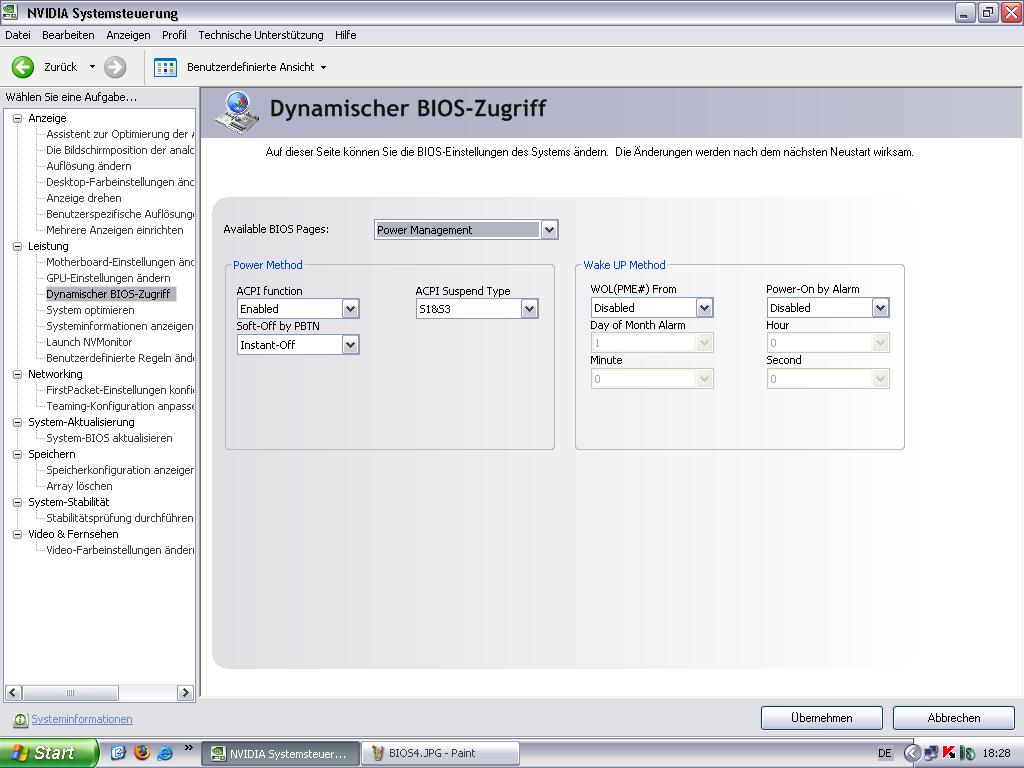The height and width of the screenshot is (768, 1024).
Task: Click tree horizontal scrollbar left arrow
Action: point(14,693)
